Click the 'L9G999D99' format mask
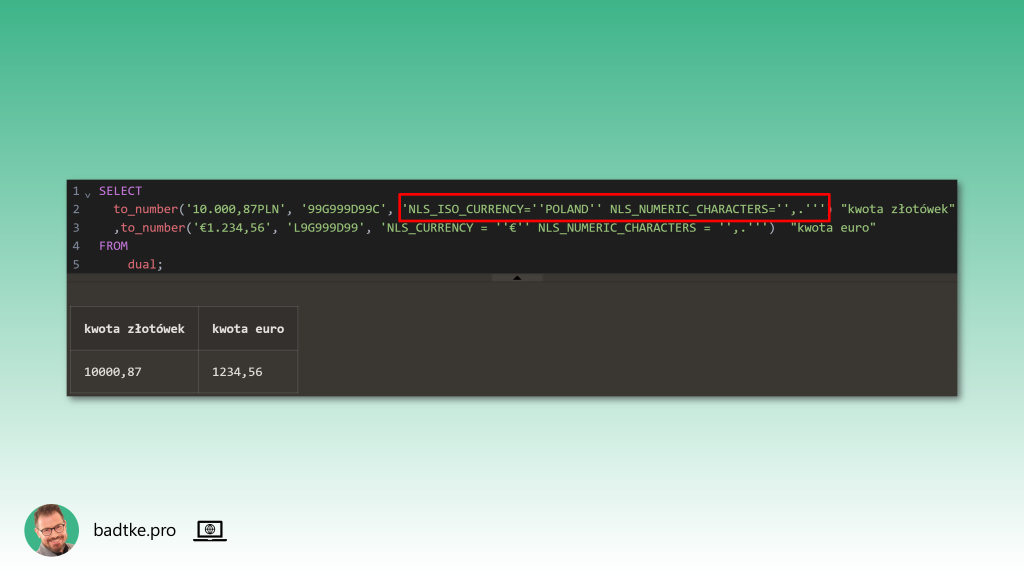1024x576 pixels. click(326, 228)
